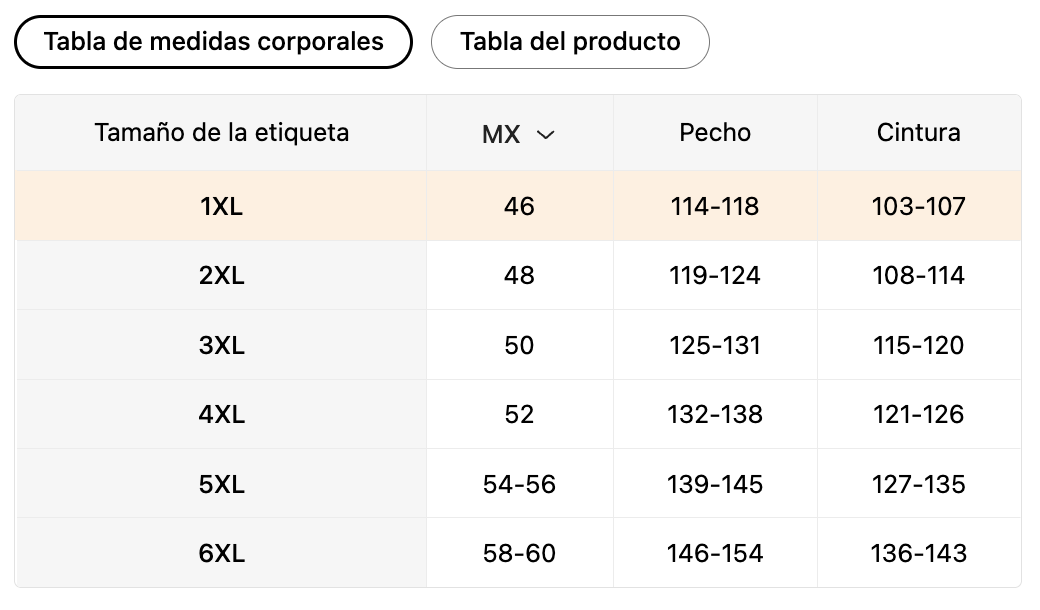Switch to Tabla del producto tab

(570, 42)
